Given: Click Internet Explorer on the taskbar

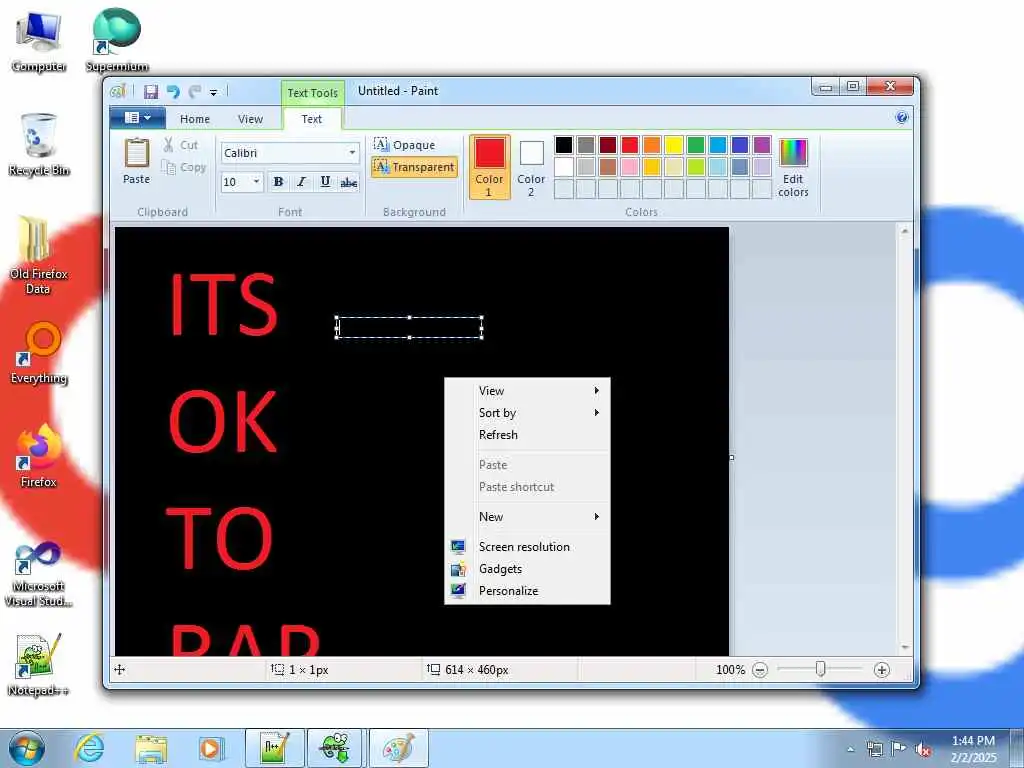Looking at the screenshot, I should (89, 748).
